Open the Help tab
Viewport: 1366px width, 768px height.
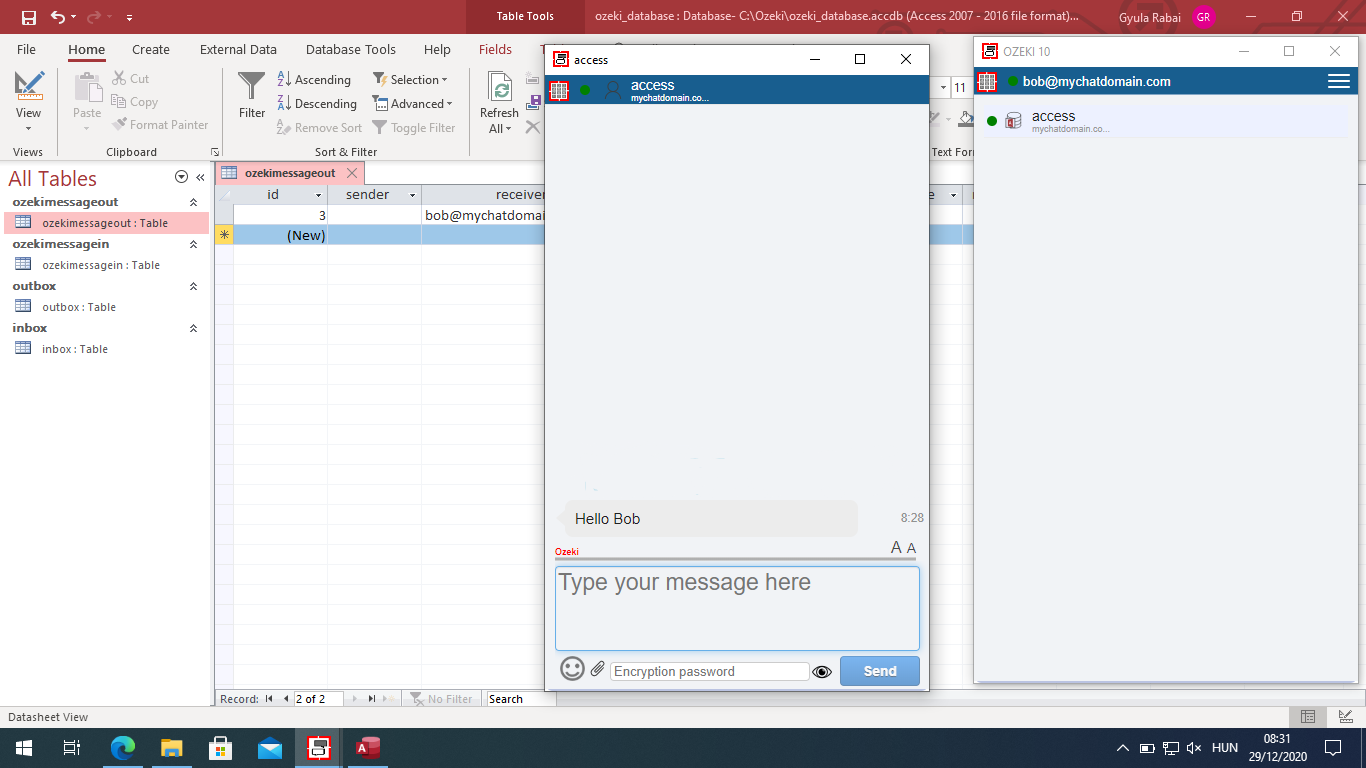(x=437, y=49)
